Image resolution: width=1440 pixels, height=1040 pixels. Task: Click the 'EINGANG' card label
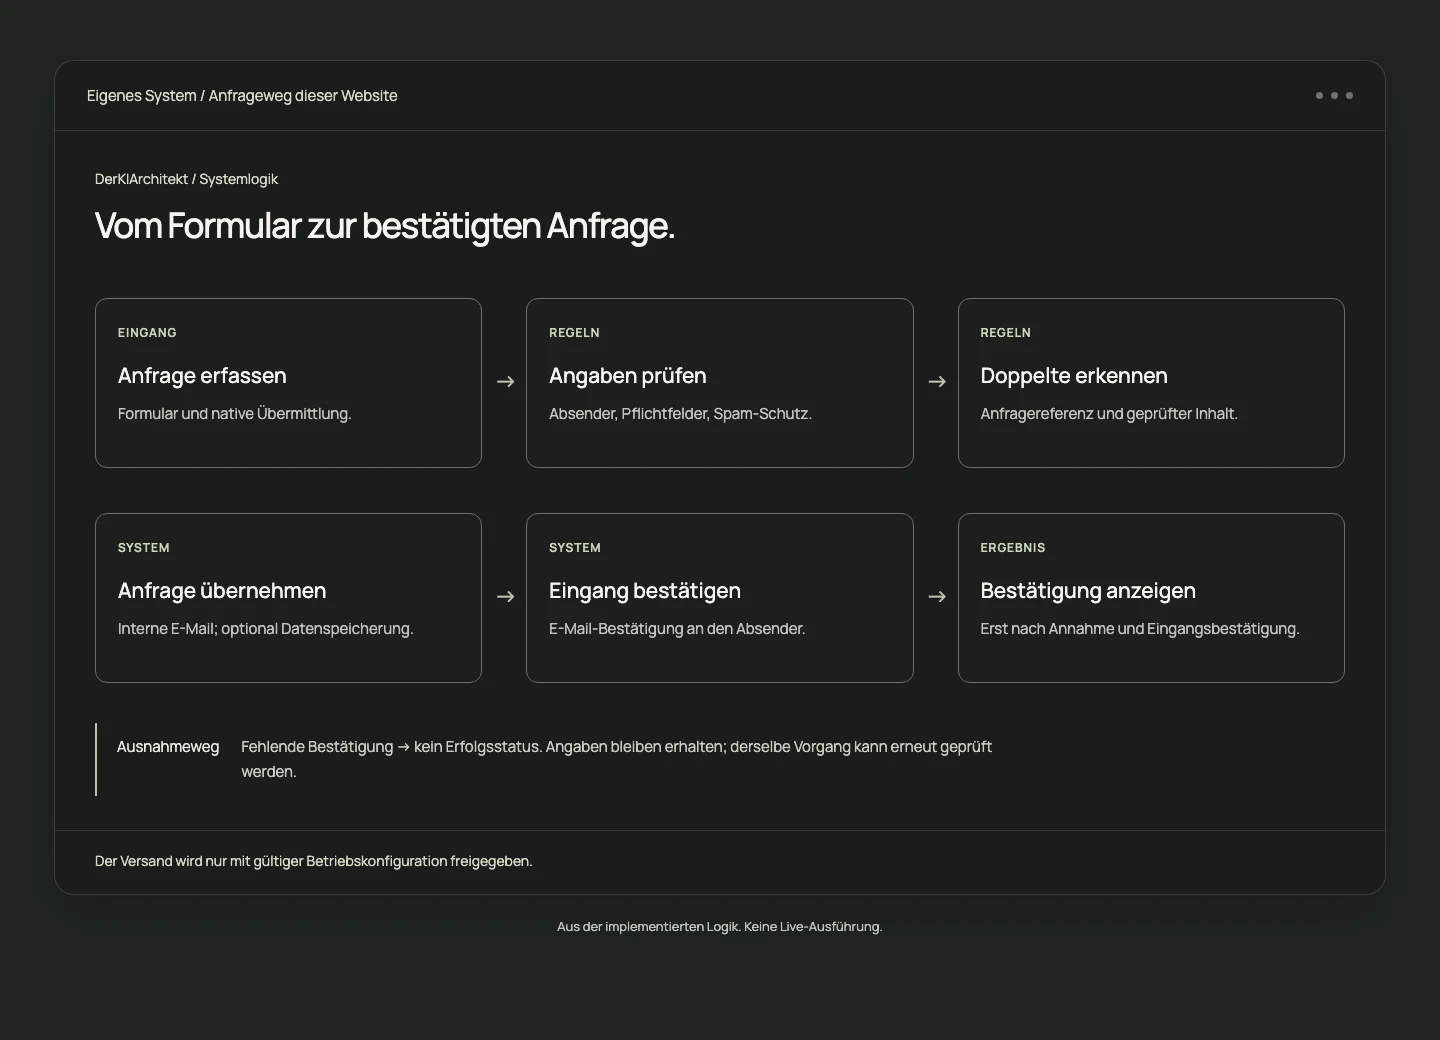[147, 333]
